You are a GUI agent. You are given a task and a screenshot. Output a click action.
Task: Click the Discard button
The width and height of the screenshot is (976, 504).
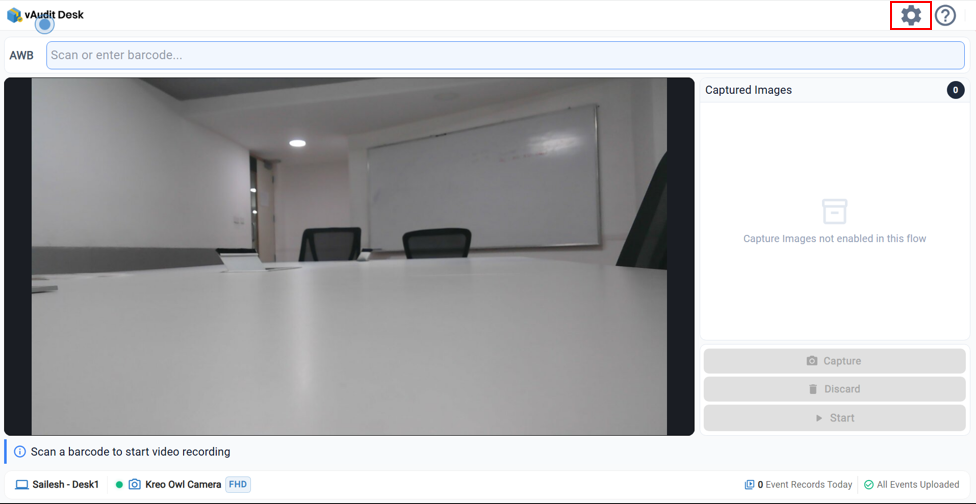point(835,389)
